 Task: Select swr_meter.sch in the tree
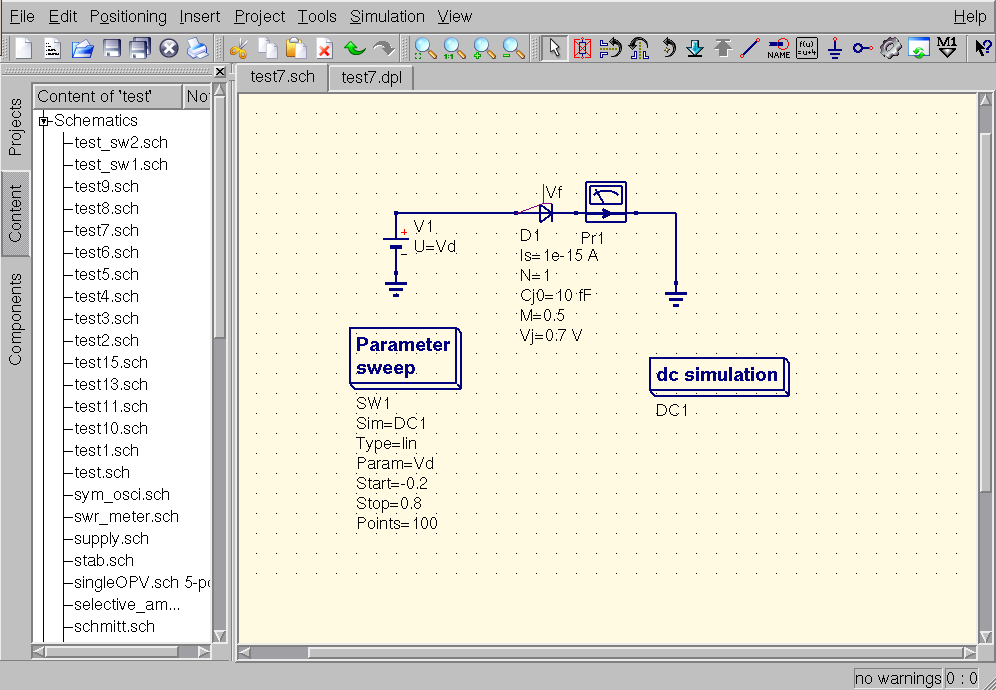(126, 517)
